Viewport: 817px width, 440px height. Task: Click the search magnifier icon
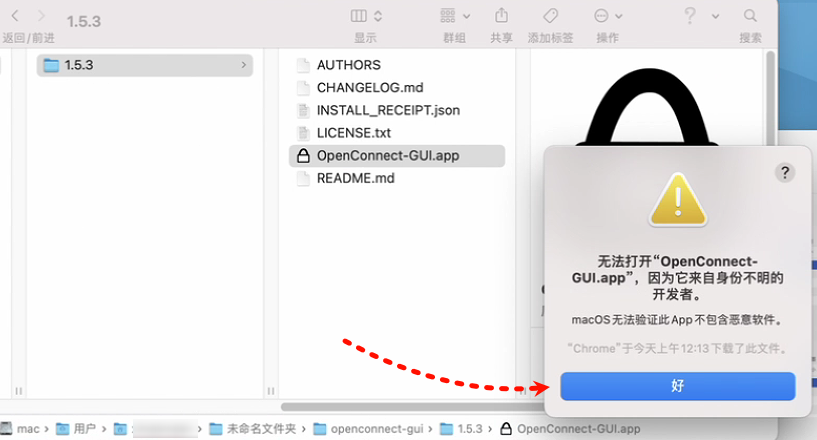[750, 16]
